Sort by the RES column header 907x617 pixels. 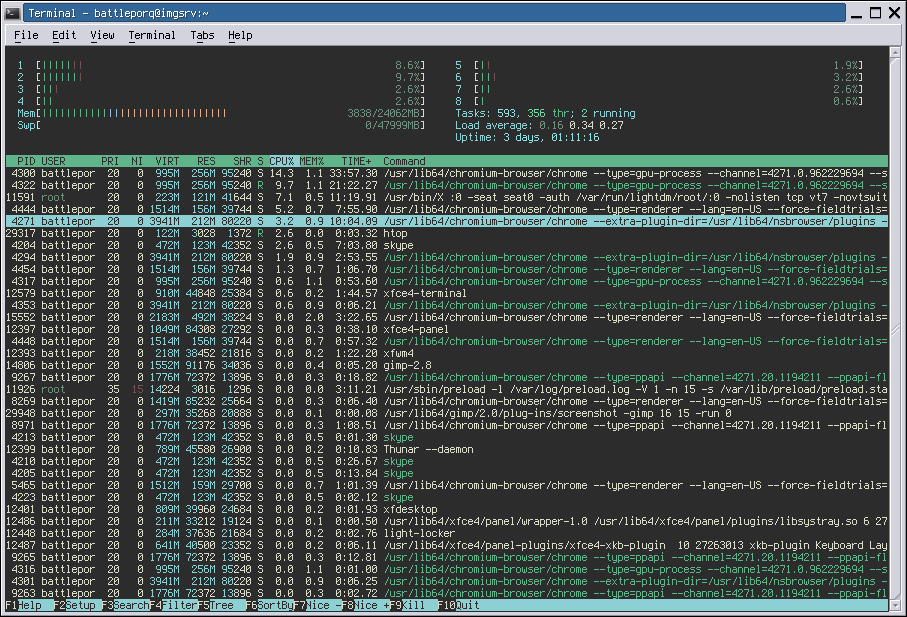pyautogui.click(x=206, y=161)
